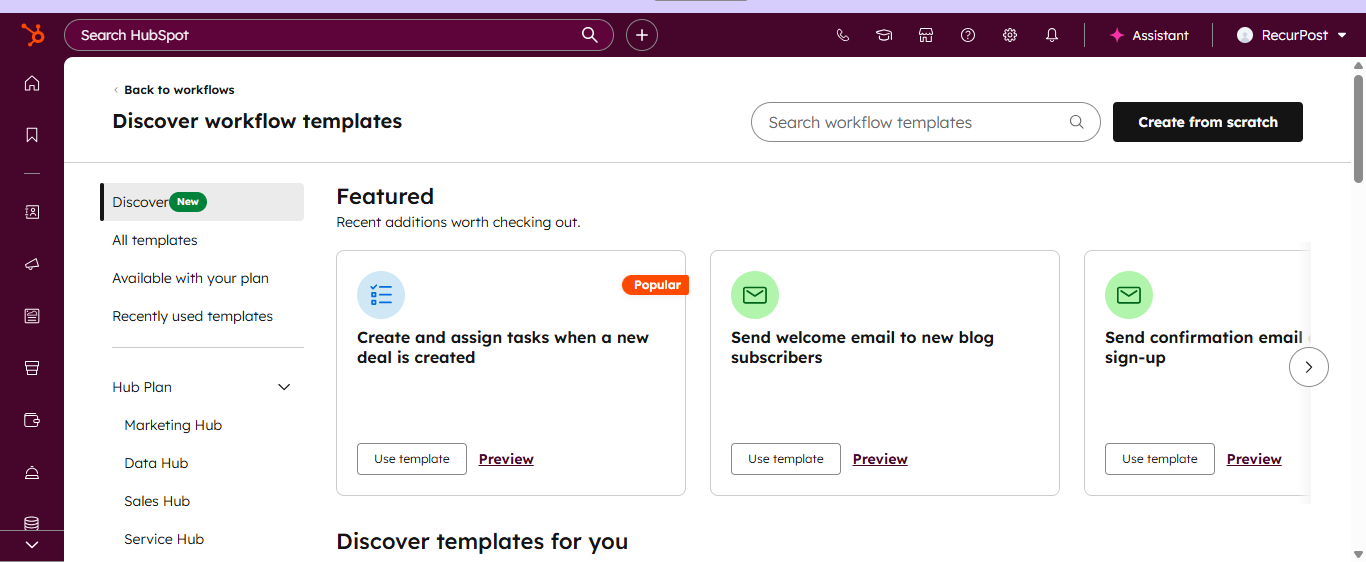
Task: Collapse the Hub Plan section chevron
Action: click(284, 387)
